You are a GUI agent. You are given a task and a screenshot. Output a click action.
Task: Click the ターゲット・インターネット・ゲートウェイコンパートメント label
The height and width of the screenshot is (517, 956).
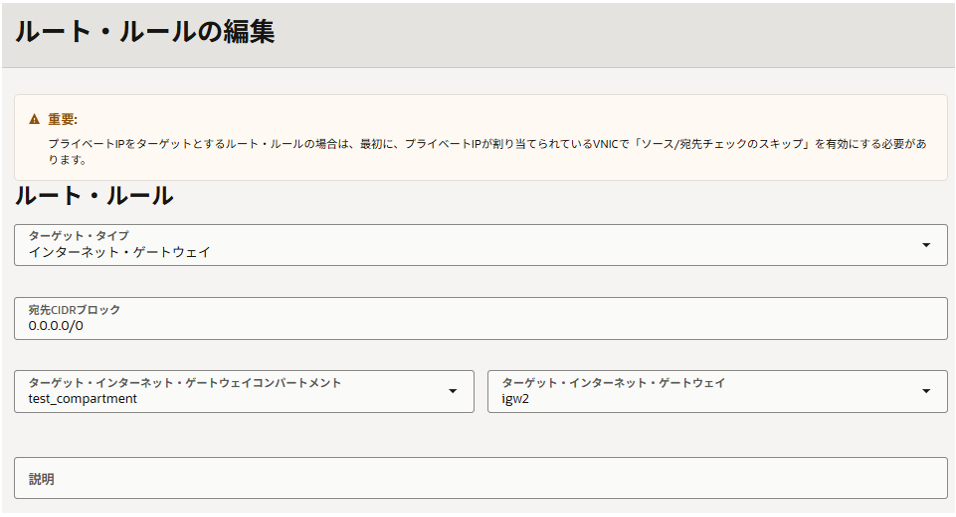click(x=185, y=383)
